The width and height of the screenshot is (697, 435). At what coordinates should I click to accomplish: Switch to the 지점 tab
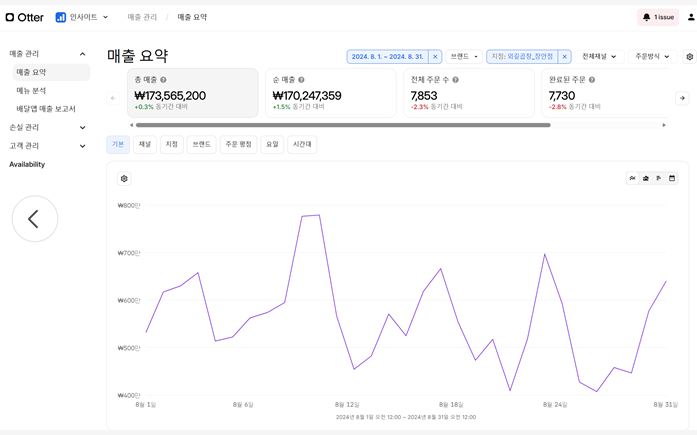tap(172, 144)
